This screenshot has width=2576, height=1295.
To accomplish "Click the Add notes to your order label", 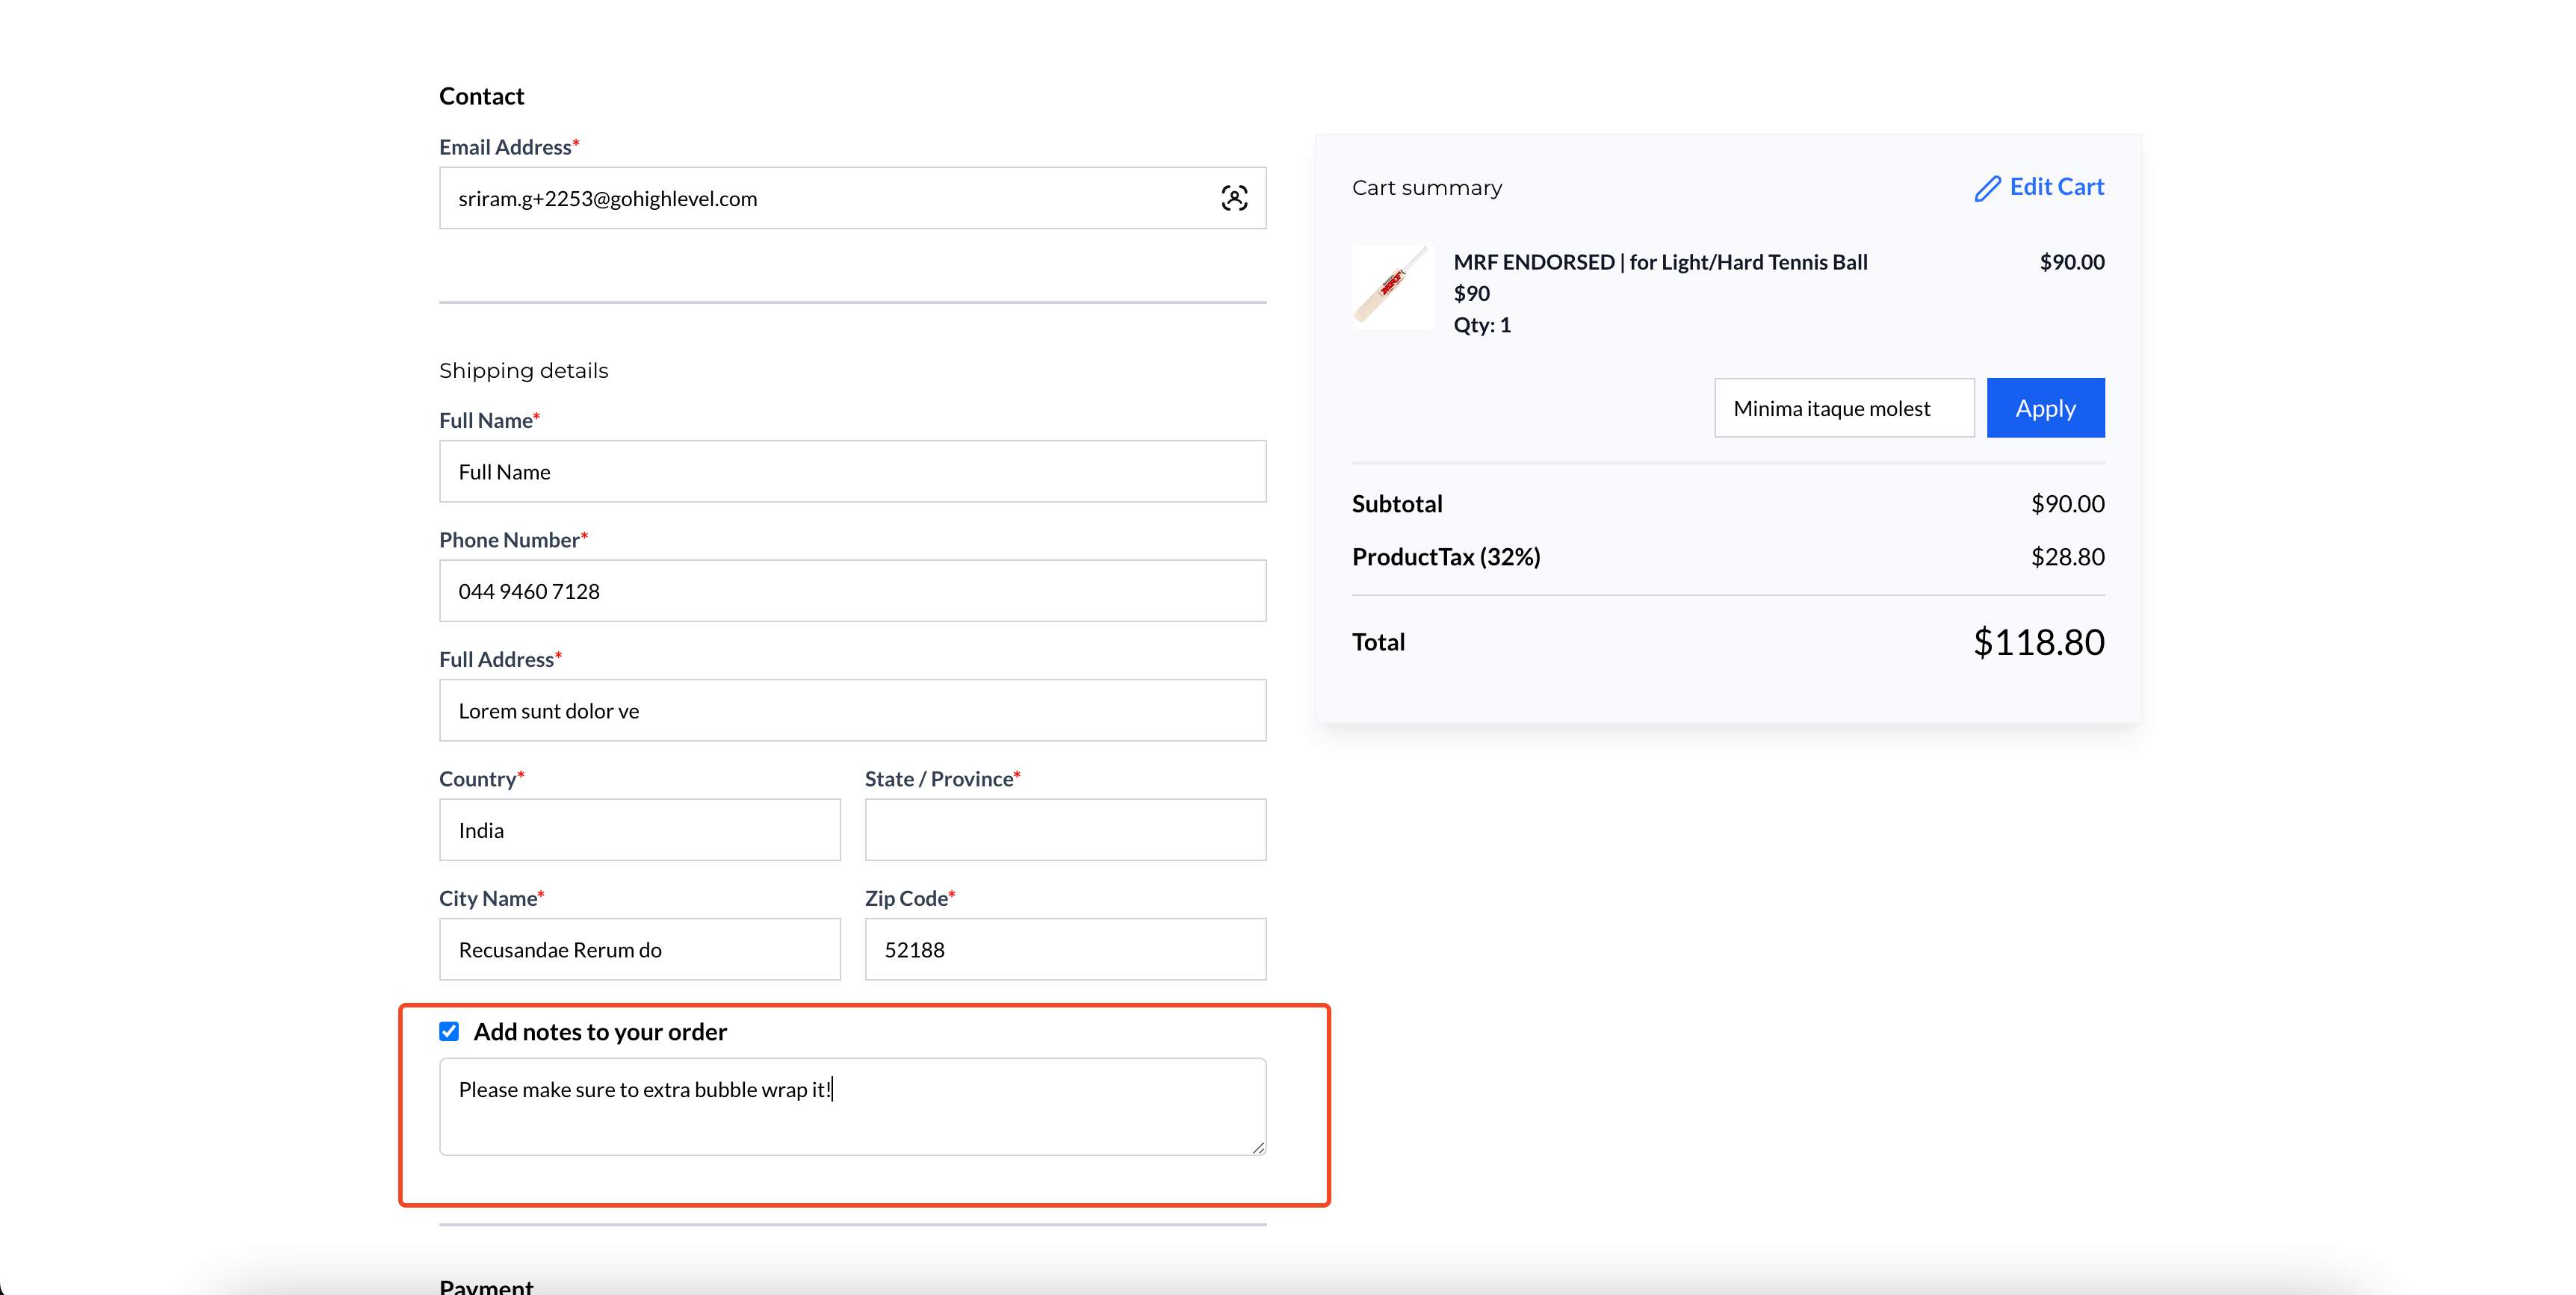I will tap(600, 1032).
